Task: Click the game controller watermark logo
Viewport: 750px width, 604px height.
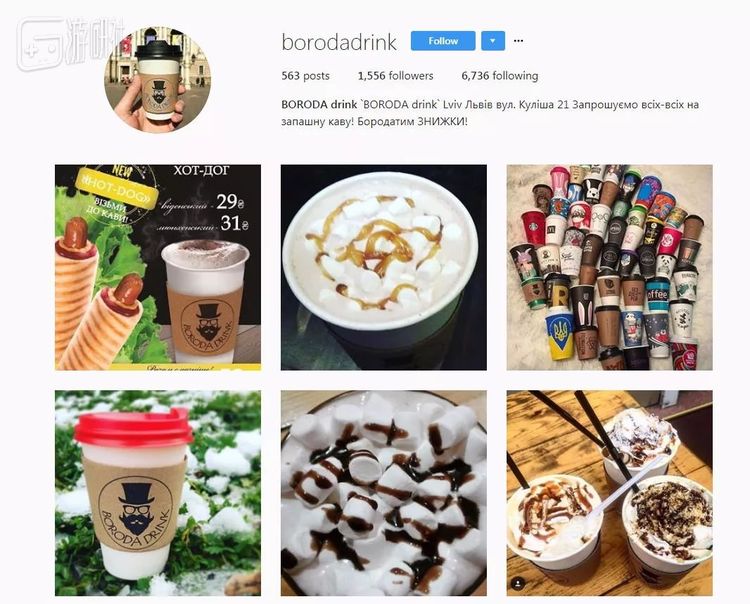Action: [39, 44]
